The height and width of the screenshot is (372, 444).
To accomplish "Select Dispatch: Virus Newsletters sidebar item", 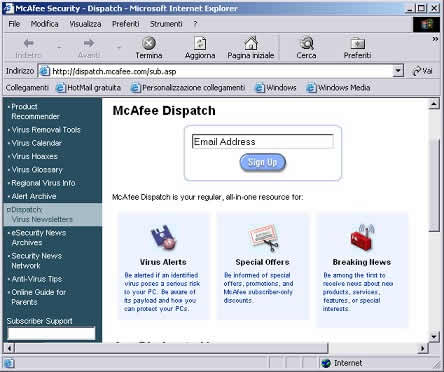I will coord(52,215).
